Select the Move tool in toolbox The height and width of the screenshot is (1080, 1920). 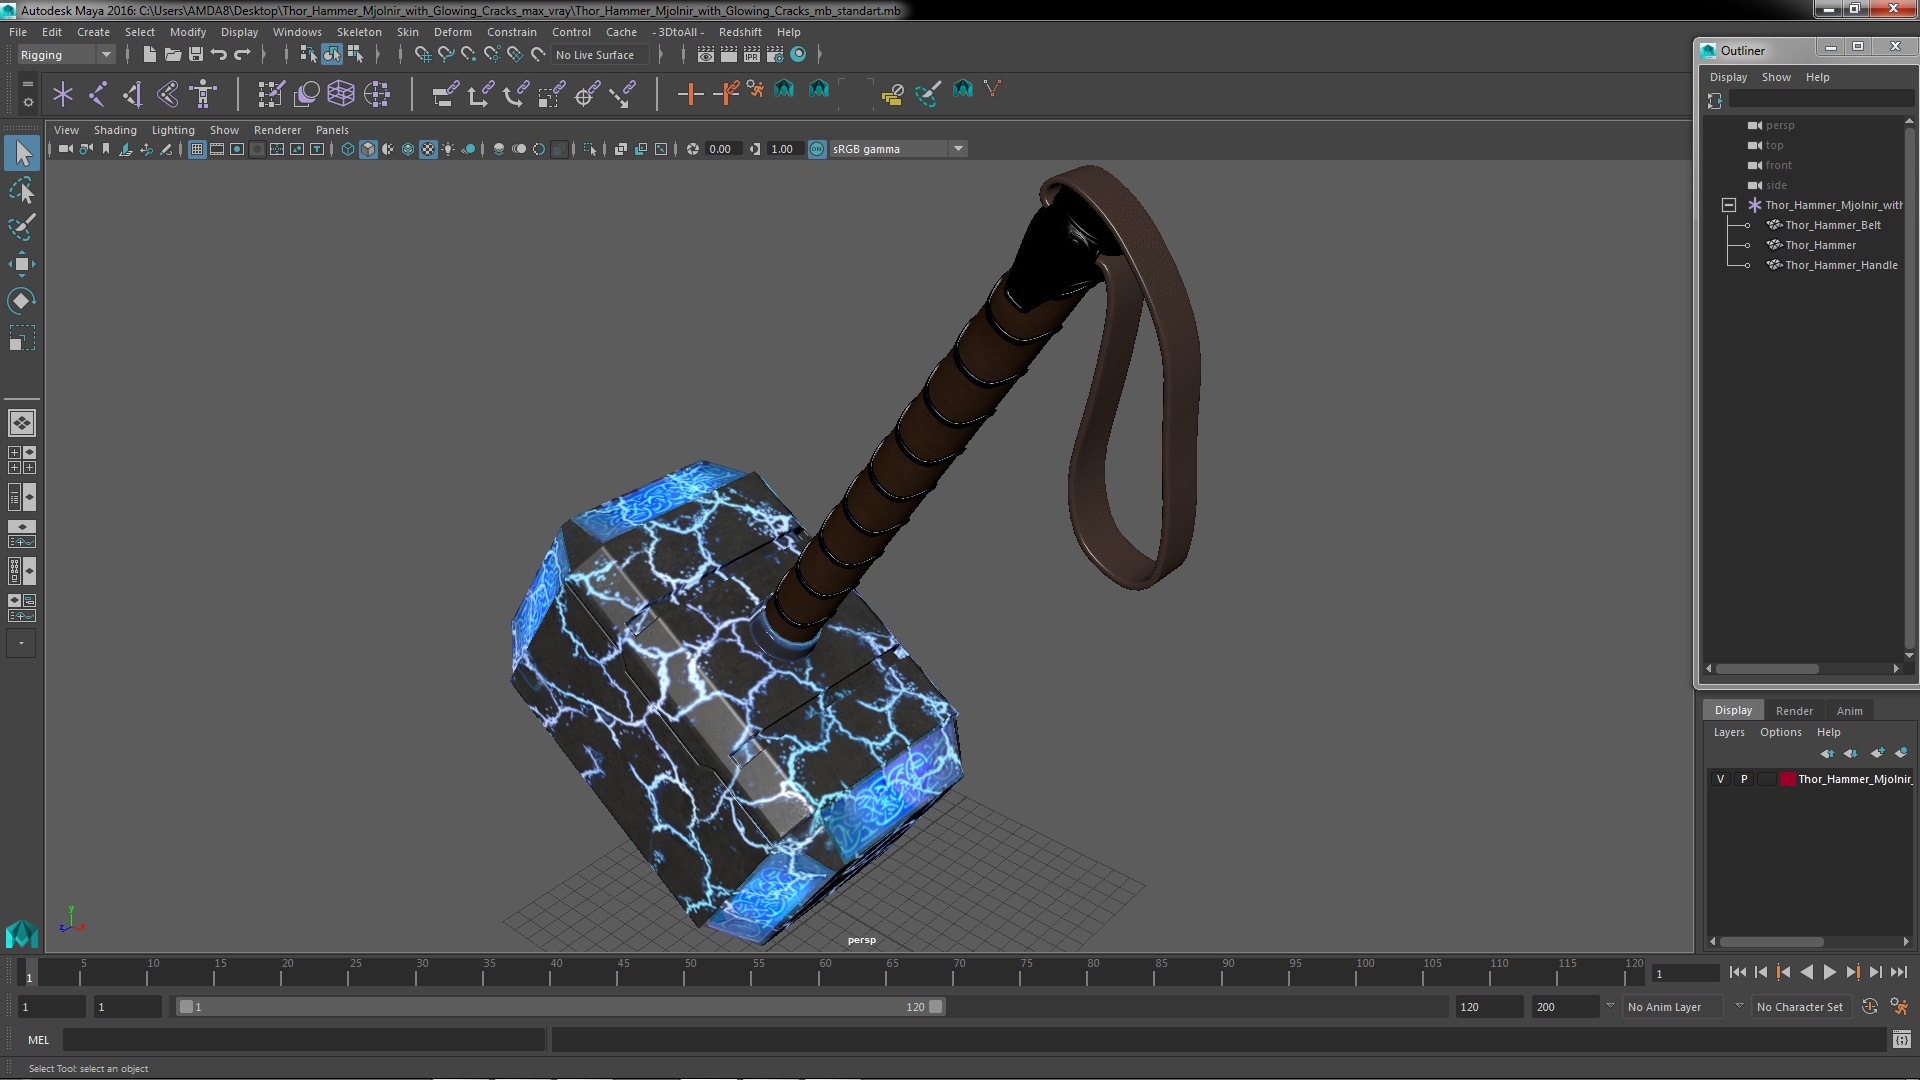(21, 264)
